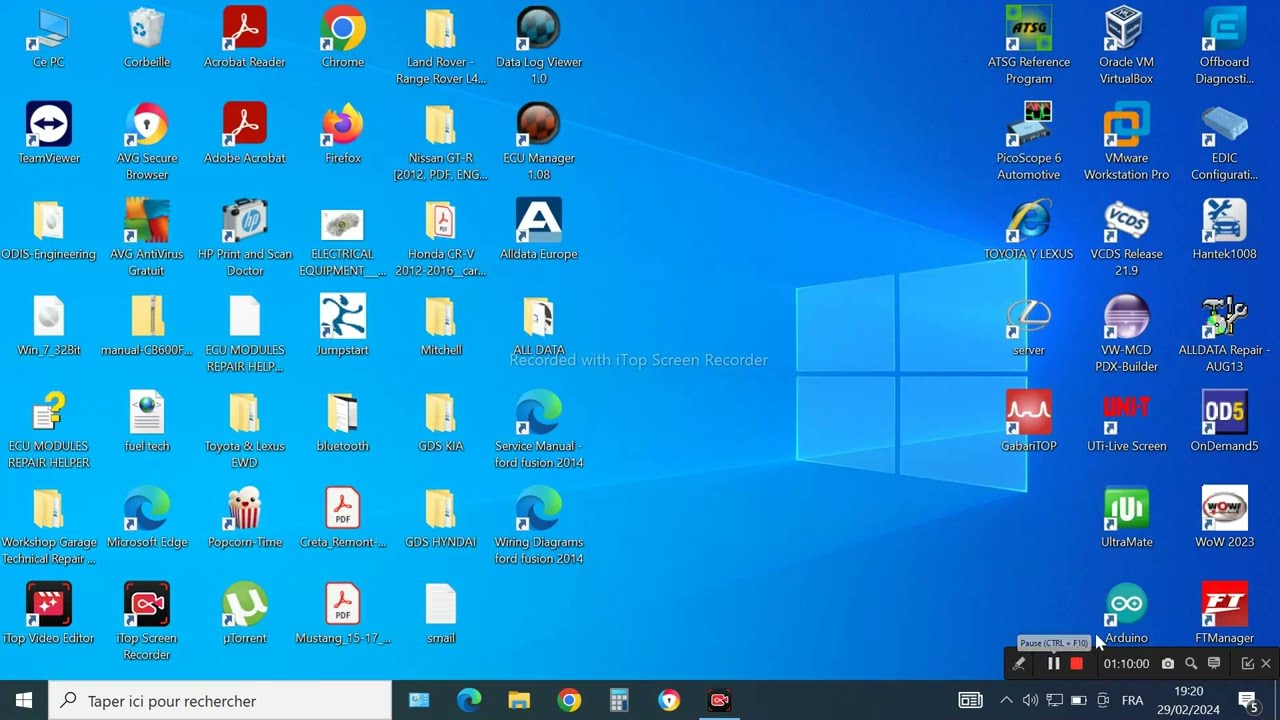Take a screenshot with the recorder camera icon
Image resolution: width=1280 pixels, height=720 pixels.
click(1167, 664)
